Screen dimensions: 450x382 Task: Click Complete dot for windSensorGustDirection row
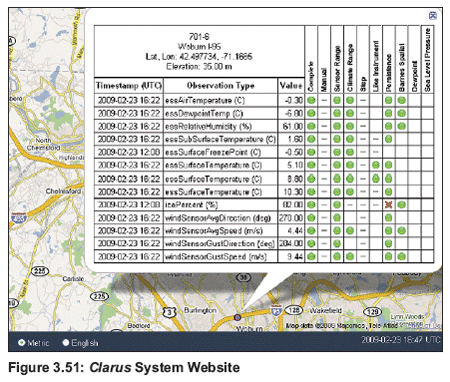[x=311, y=243]
